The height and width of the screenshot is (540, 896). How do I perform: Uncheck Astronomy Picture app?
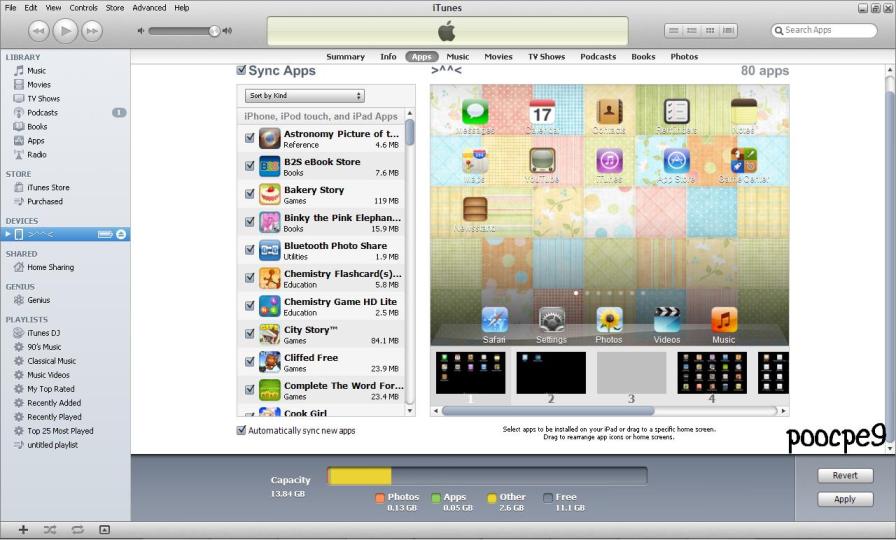coord(250,138)
